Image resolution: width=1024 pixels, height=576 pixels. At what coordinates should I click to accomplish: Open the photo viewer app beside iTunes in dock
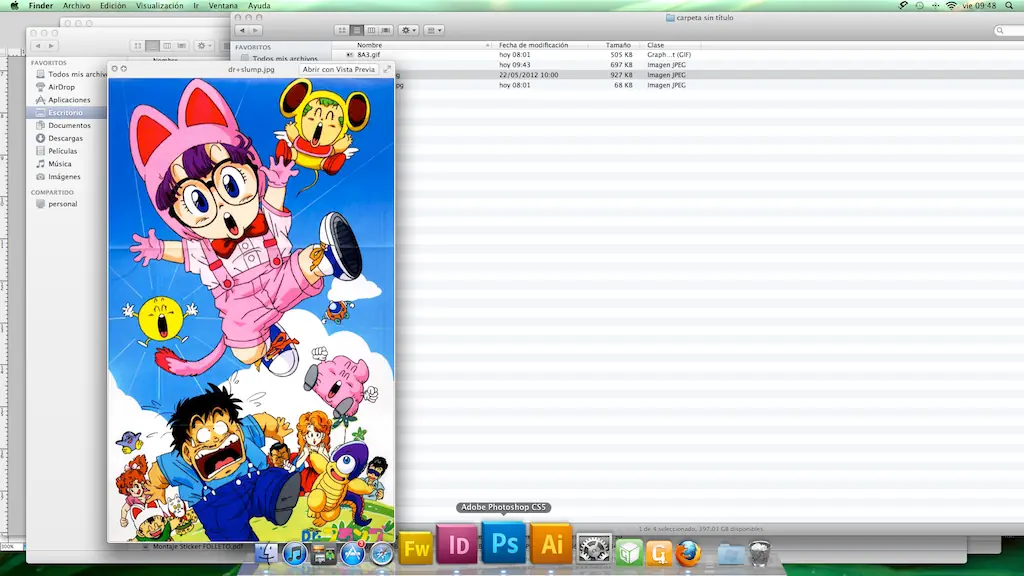[x=323, y=554]
